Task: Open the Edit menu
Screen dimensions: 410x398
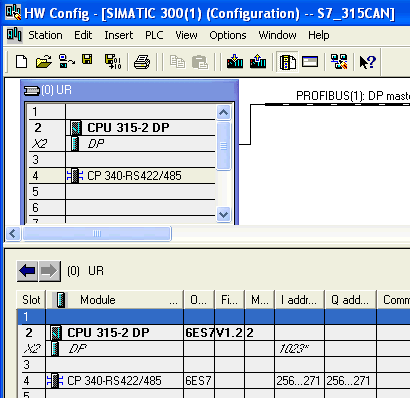Action: (x=83, y=35)
